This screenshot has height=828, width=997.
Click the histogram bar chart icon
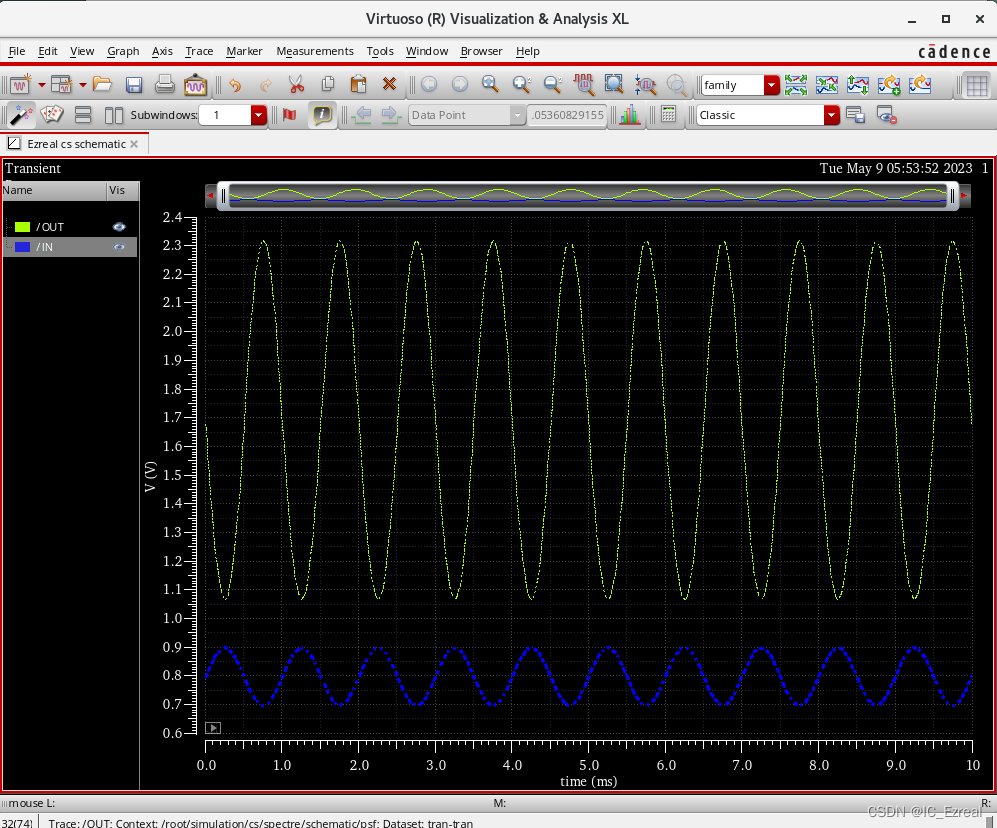(630, 115)
